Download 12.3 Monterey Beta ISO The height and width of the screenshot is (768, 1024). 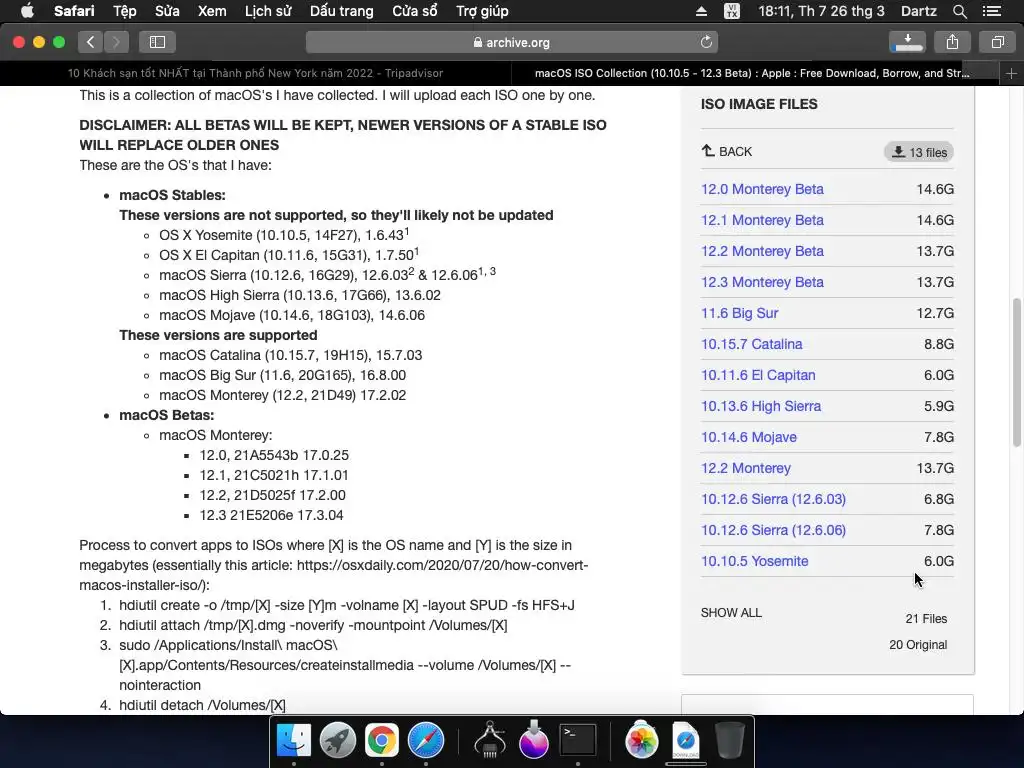point(762,282)
